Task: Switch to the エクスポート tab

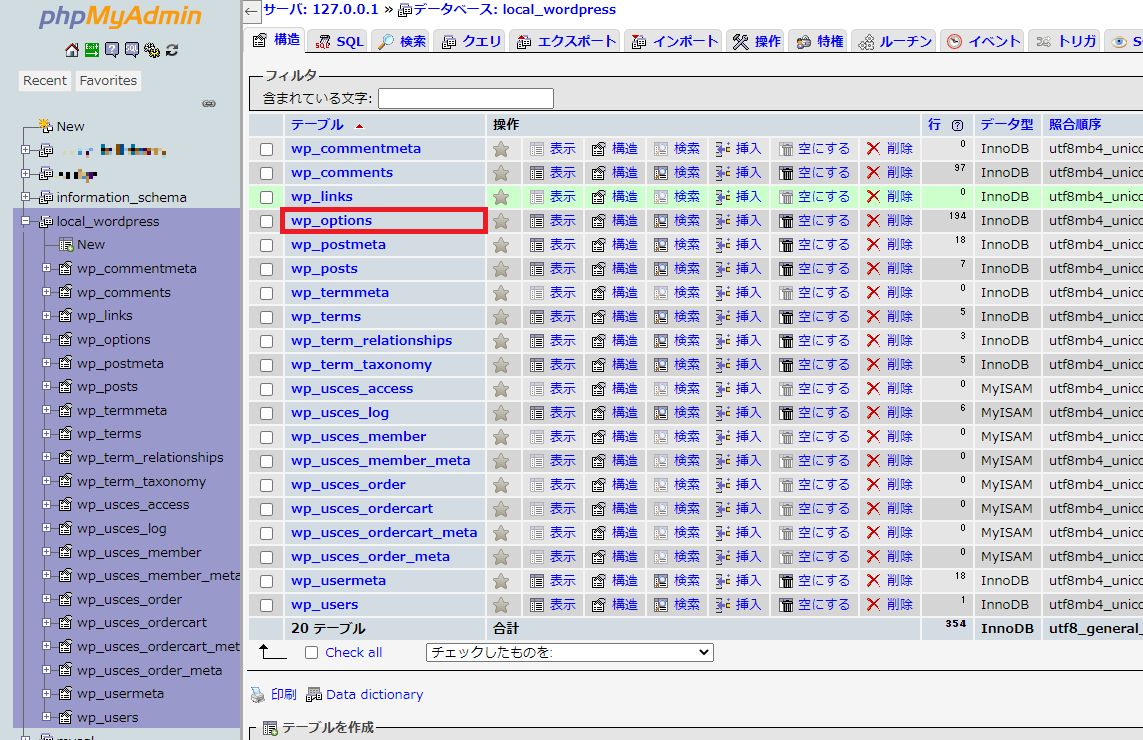Action: tap(566, 41)
